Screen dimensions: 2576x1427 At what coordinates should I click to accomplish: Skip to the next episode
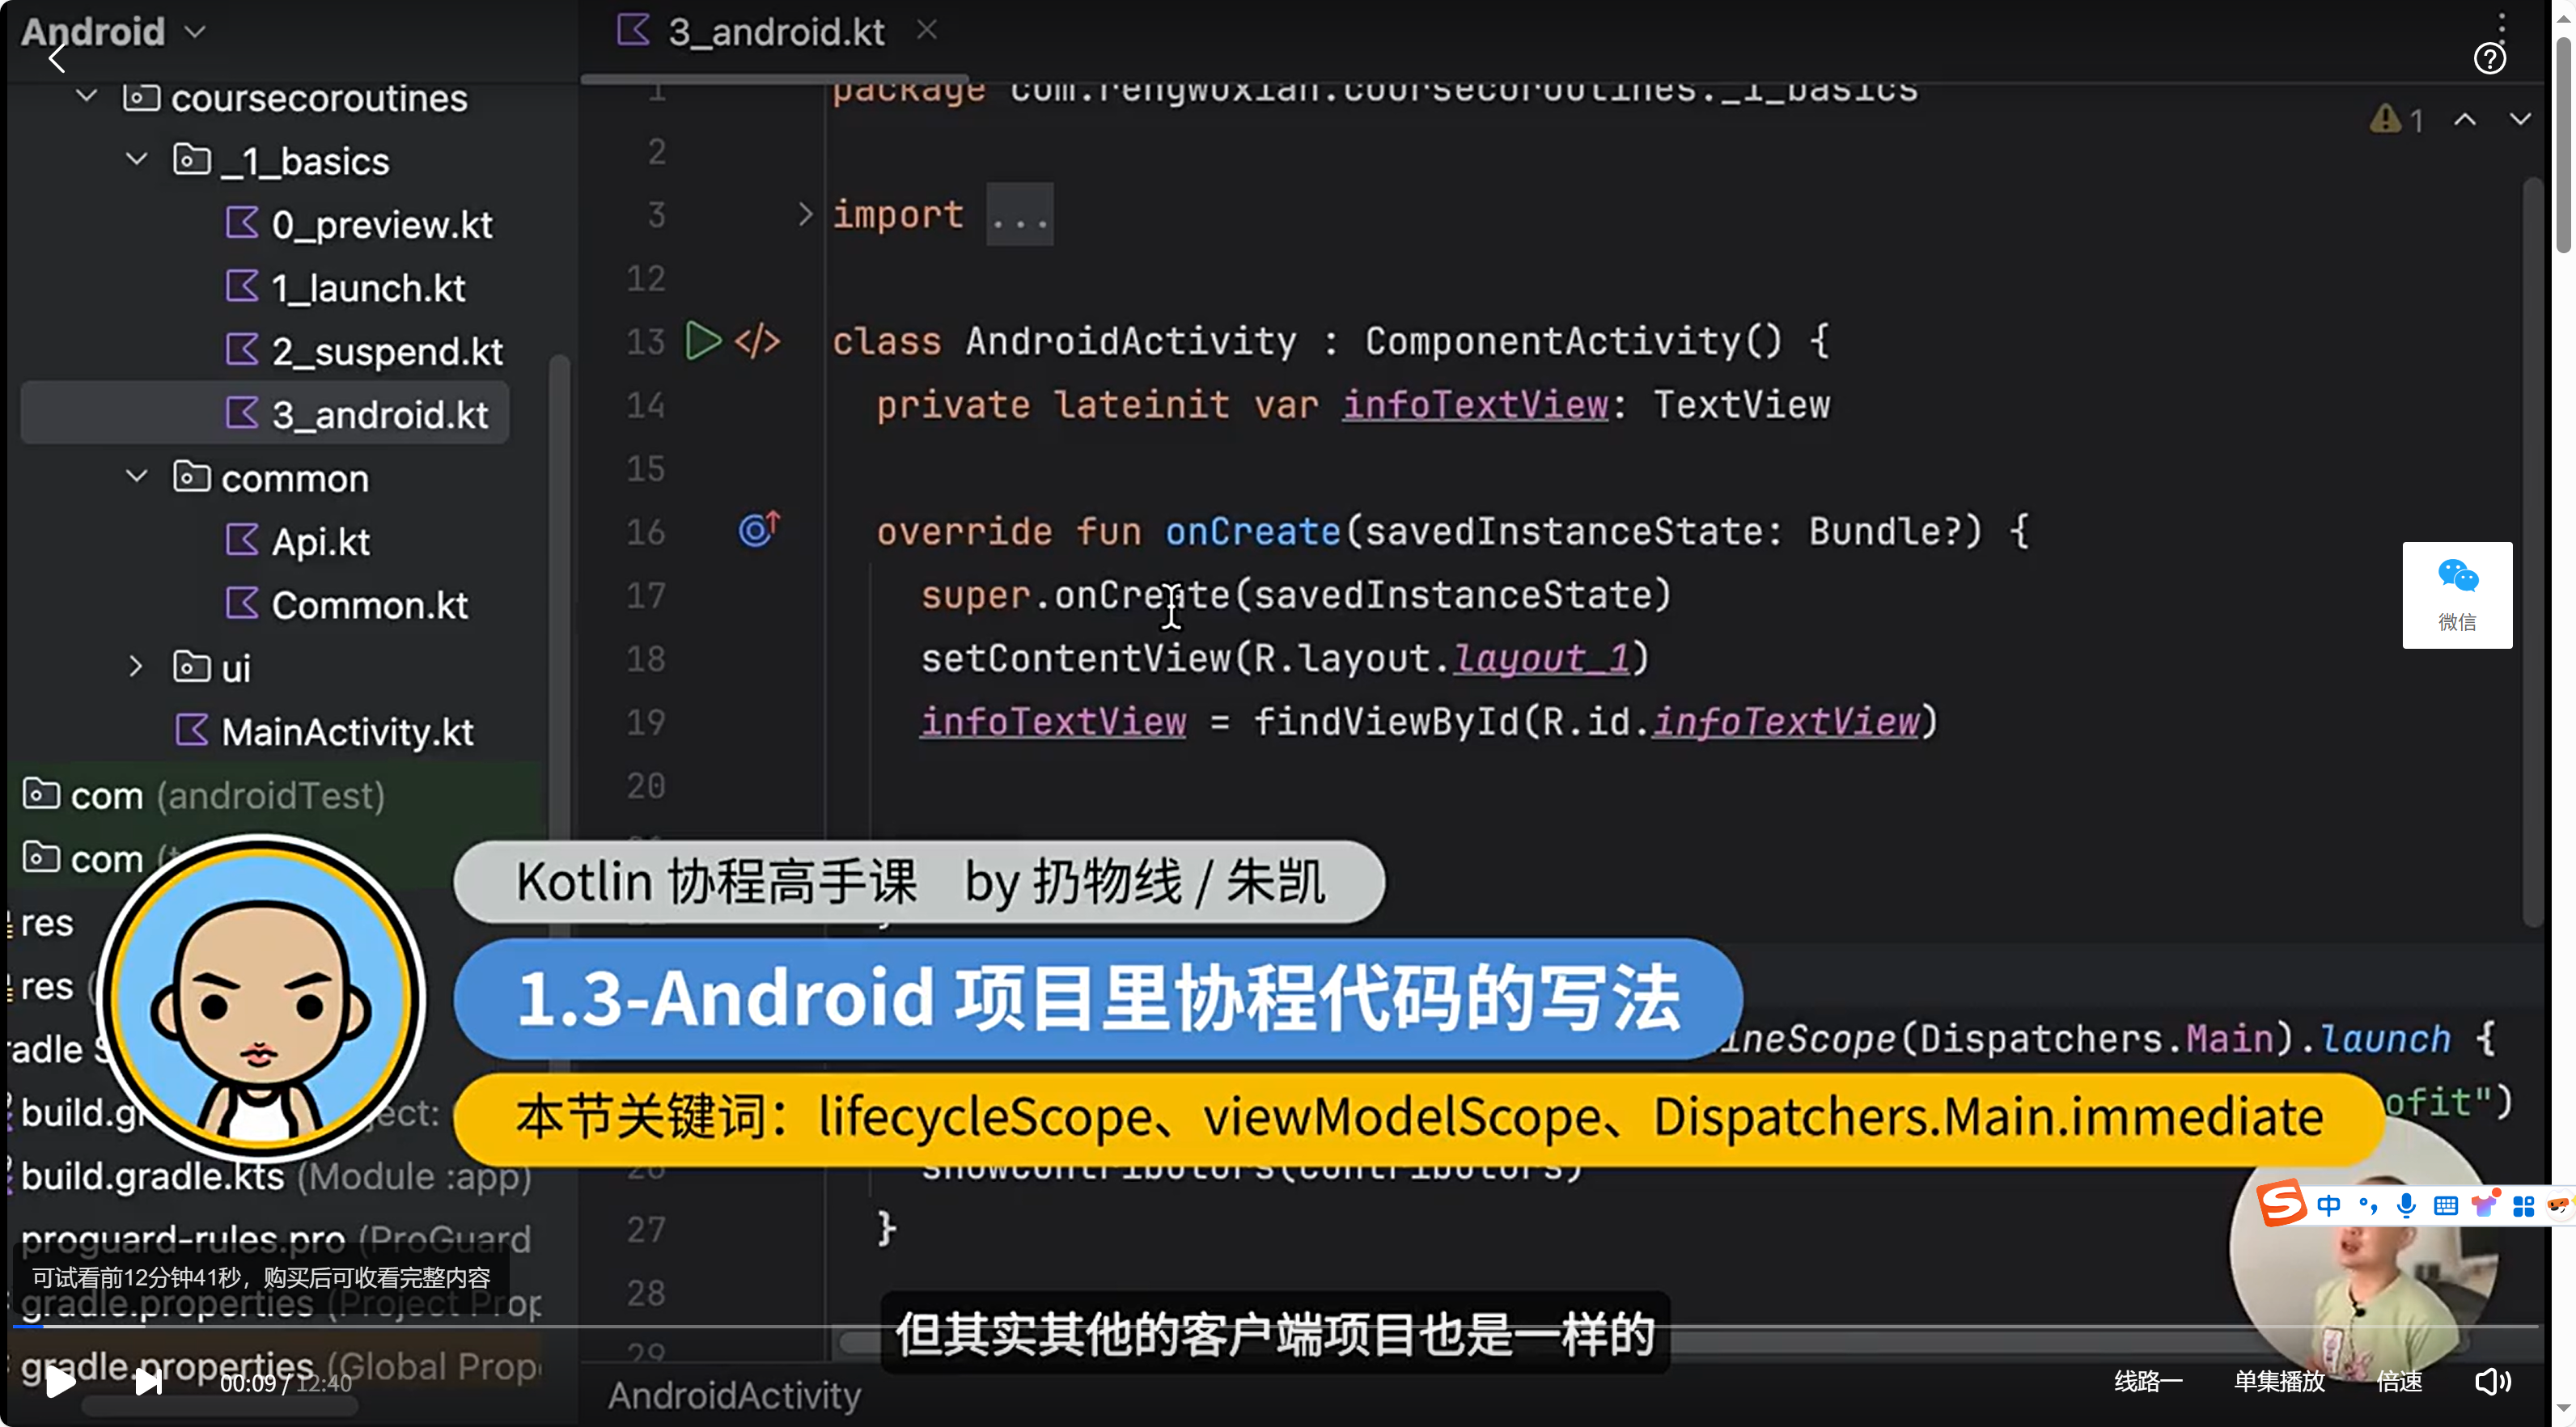tap(148, 1382)
